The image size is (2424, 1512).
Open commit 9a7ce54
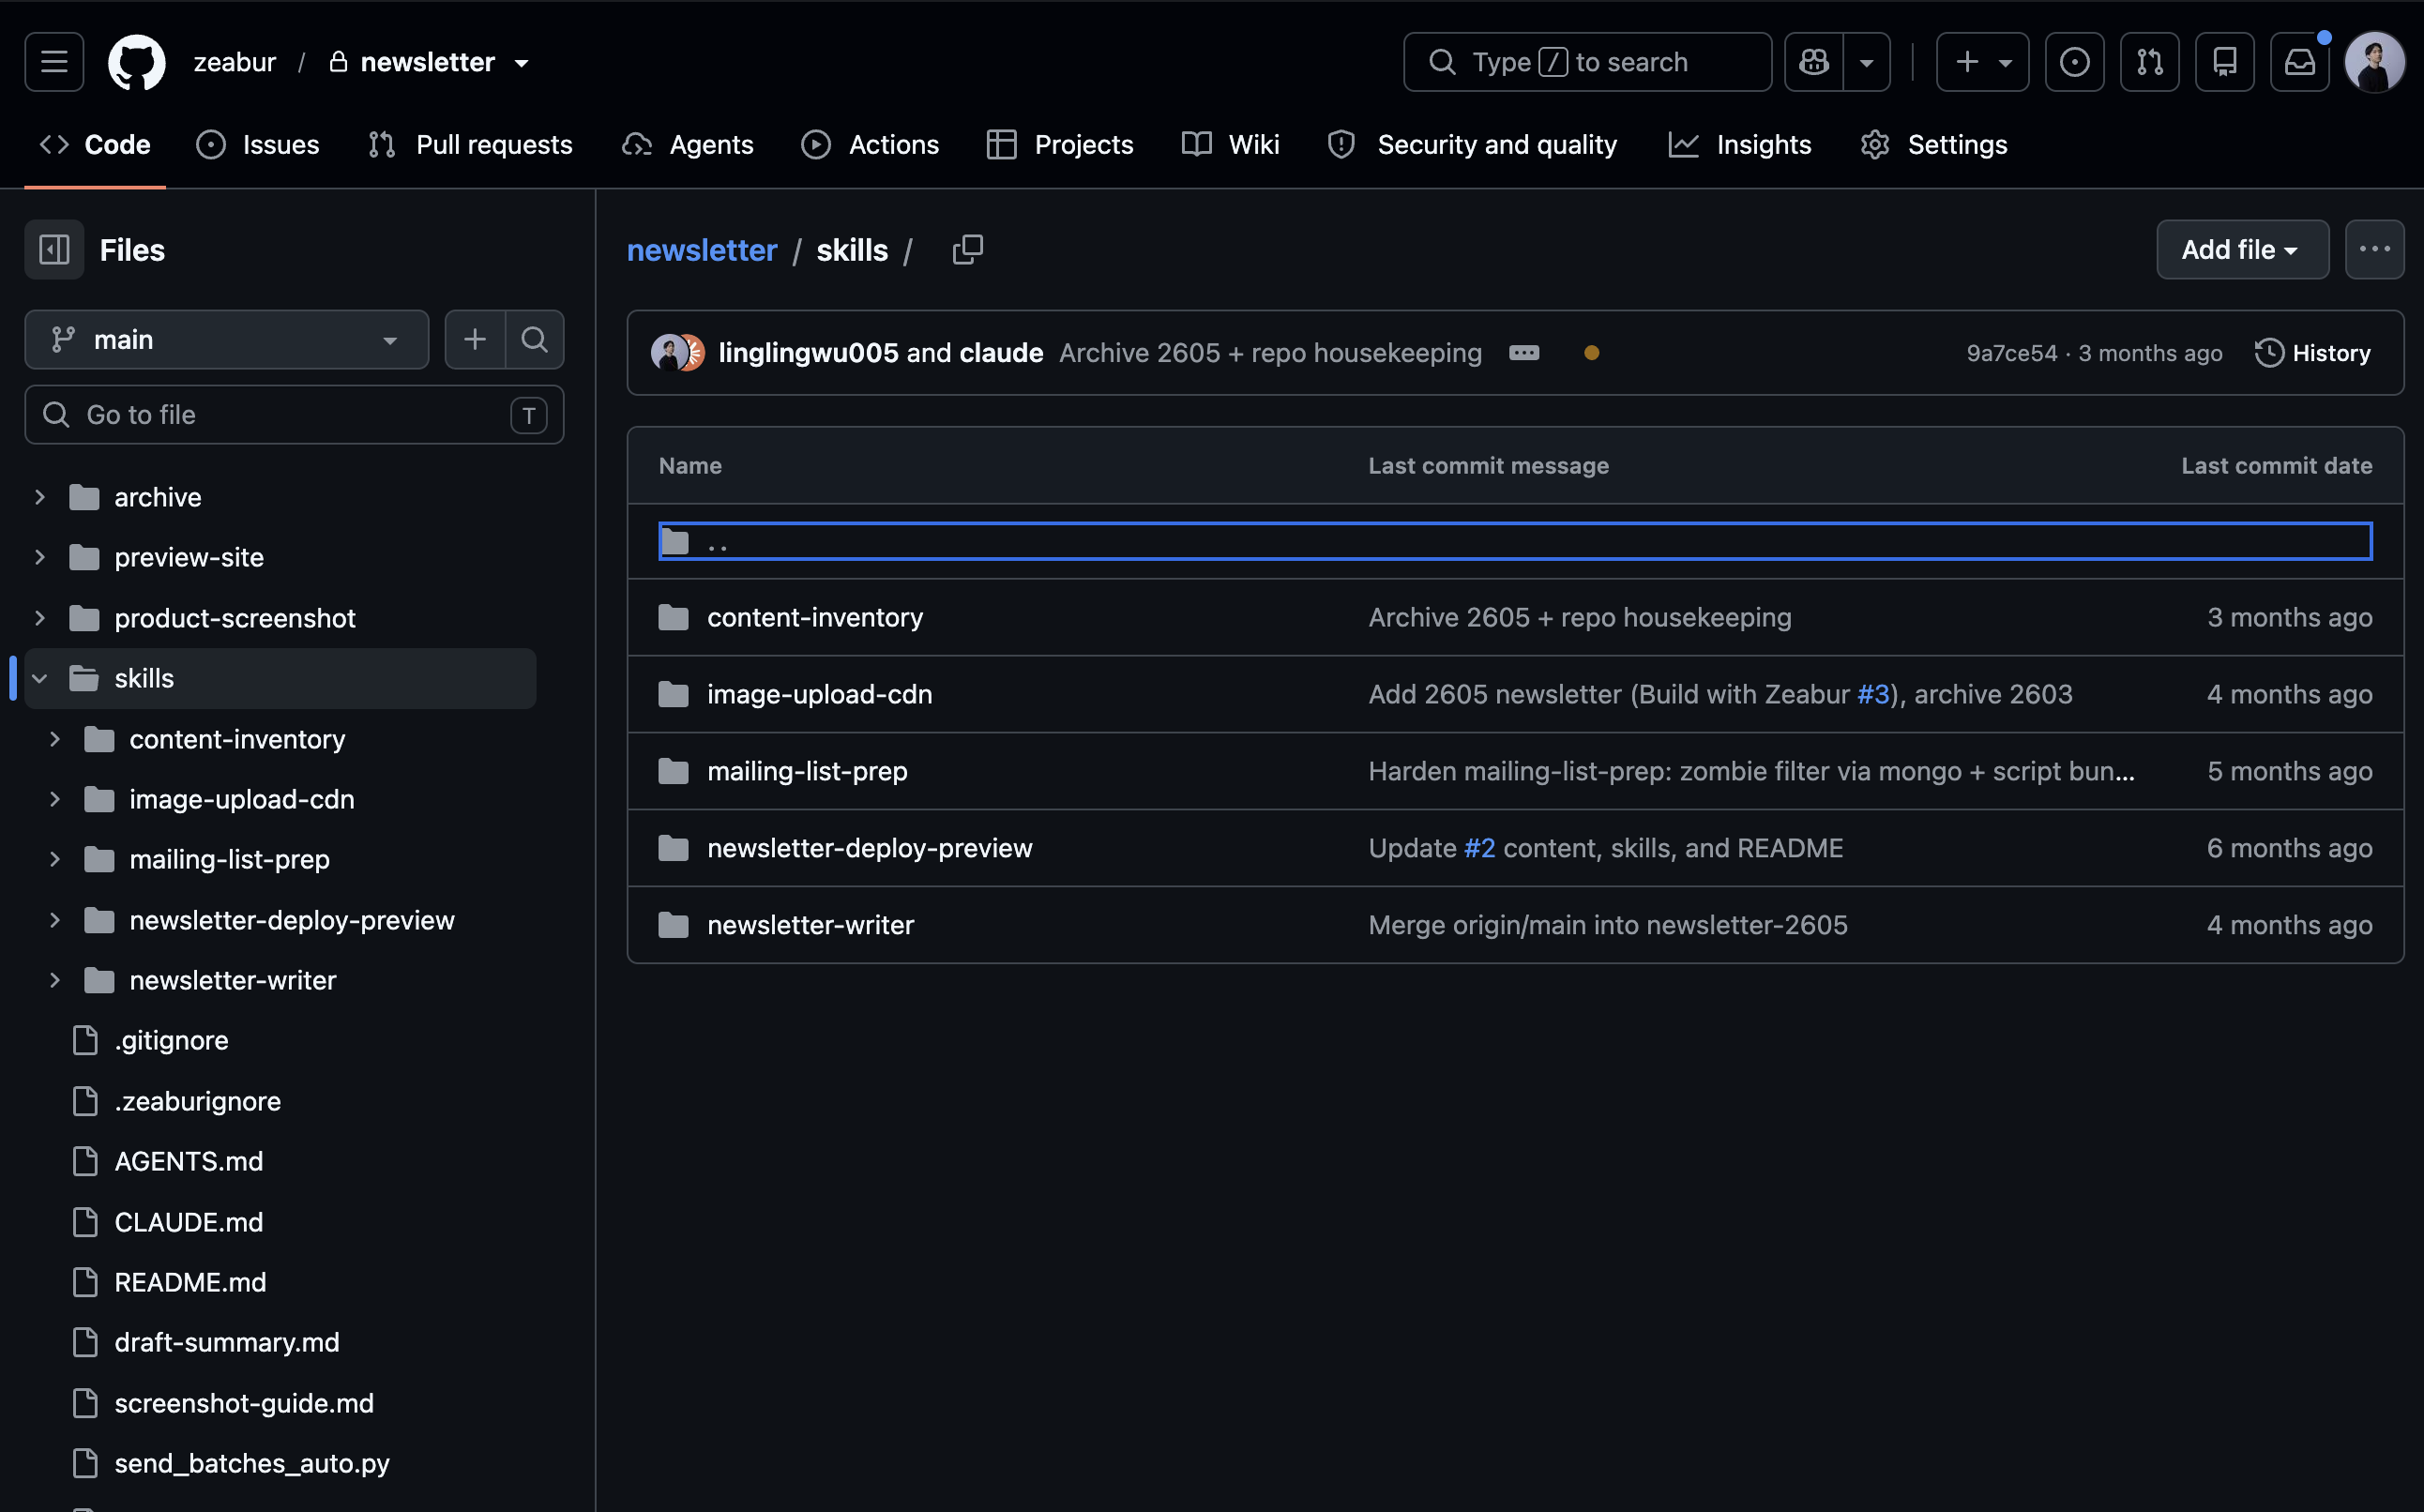(x=2012, y=353)
